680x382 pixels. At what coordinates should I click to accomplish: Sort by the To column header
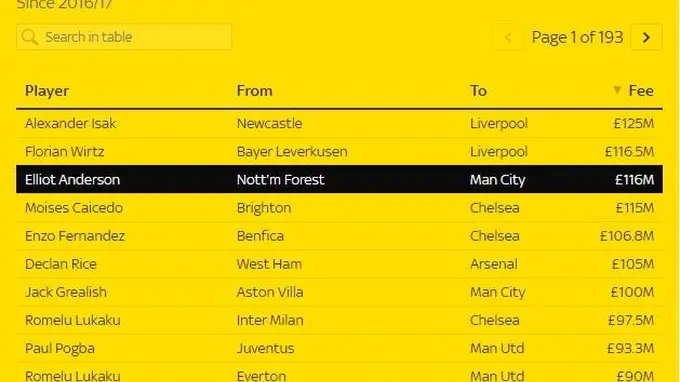coord(478,91)
